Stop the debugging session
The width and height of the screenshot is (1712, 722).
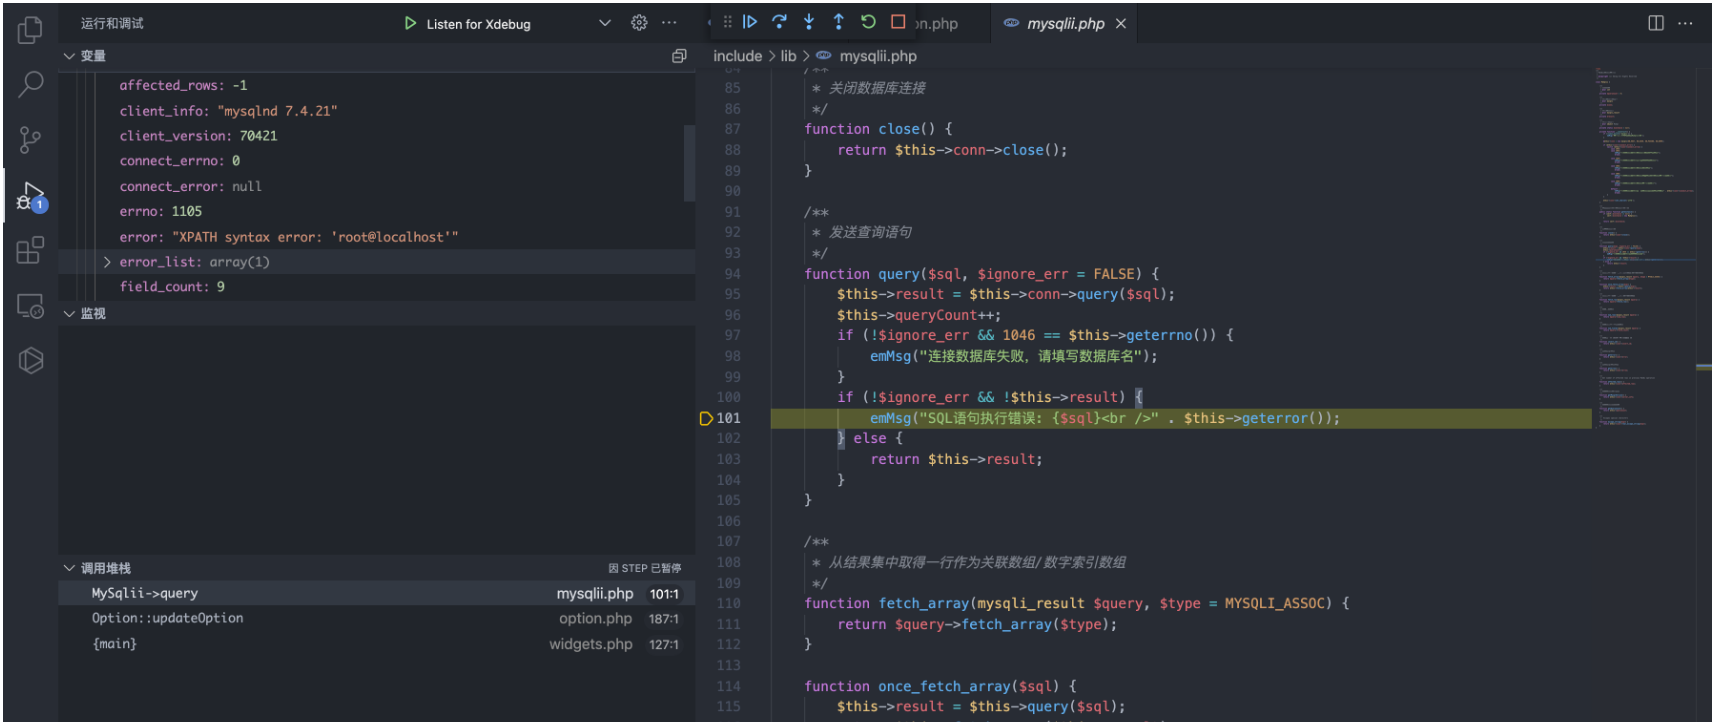898,22
